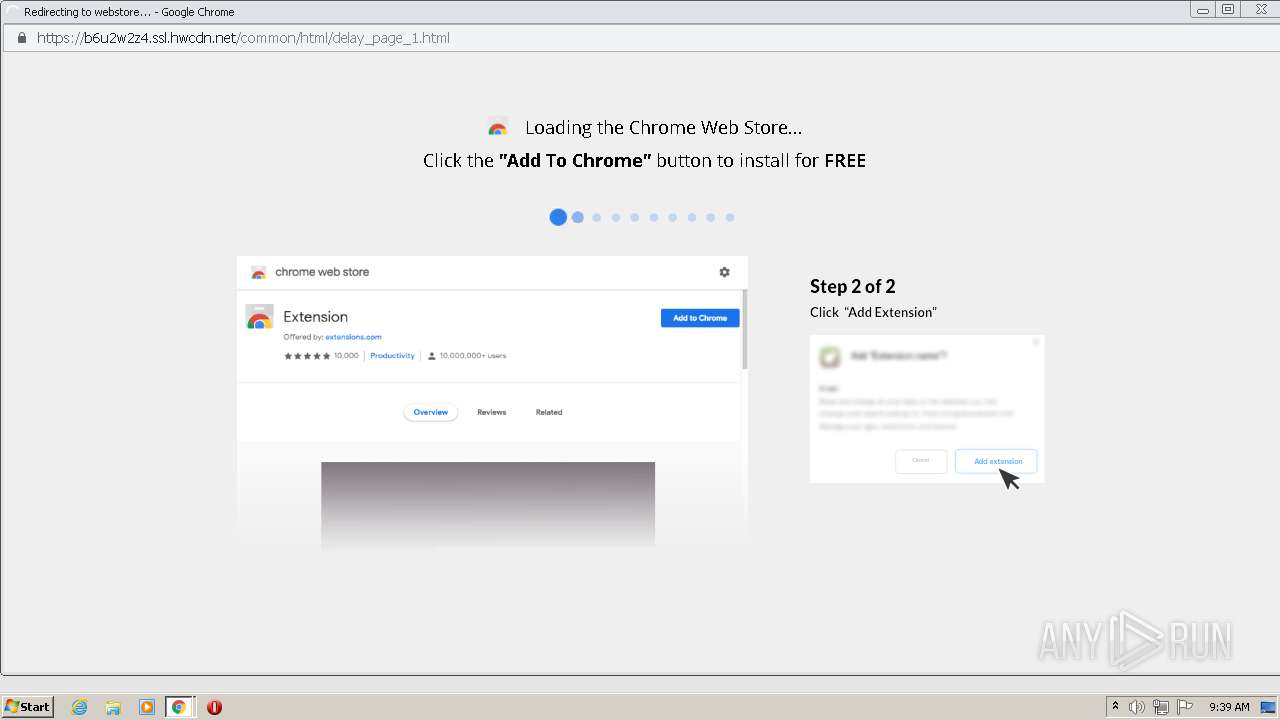Open the extensions.com offered-by link
Viewport: 1280px width, 720px height.
pos(353,337)
